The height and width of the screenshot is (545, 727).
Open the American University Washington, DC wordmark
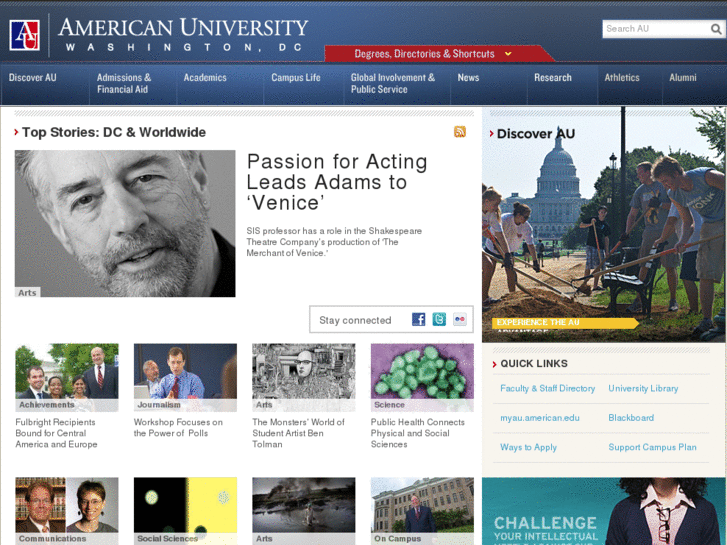tap(183, 35)
